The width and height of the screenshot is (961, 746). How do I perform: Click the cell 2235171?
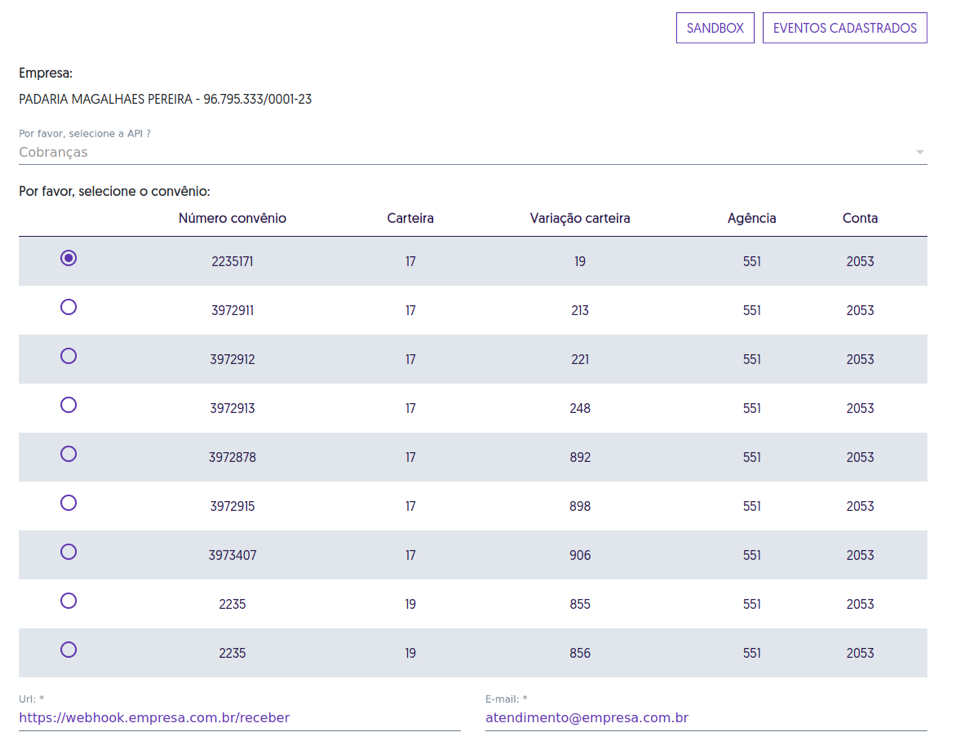[232, 262]
